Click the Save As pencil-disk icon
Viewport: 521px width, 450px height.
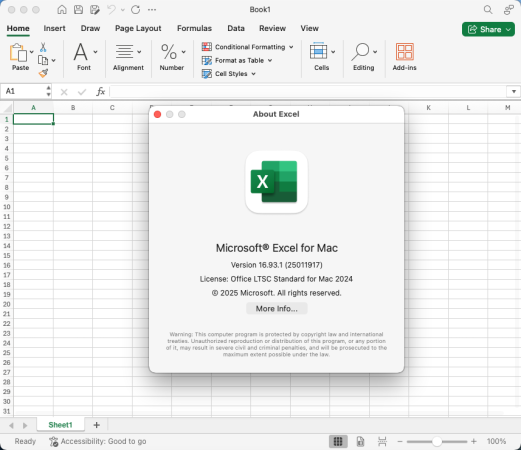(95, 9)
